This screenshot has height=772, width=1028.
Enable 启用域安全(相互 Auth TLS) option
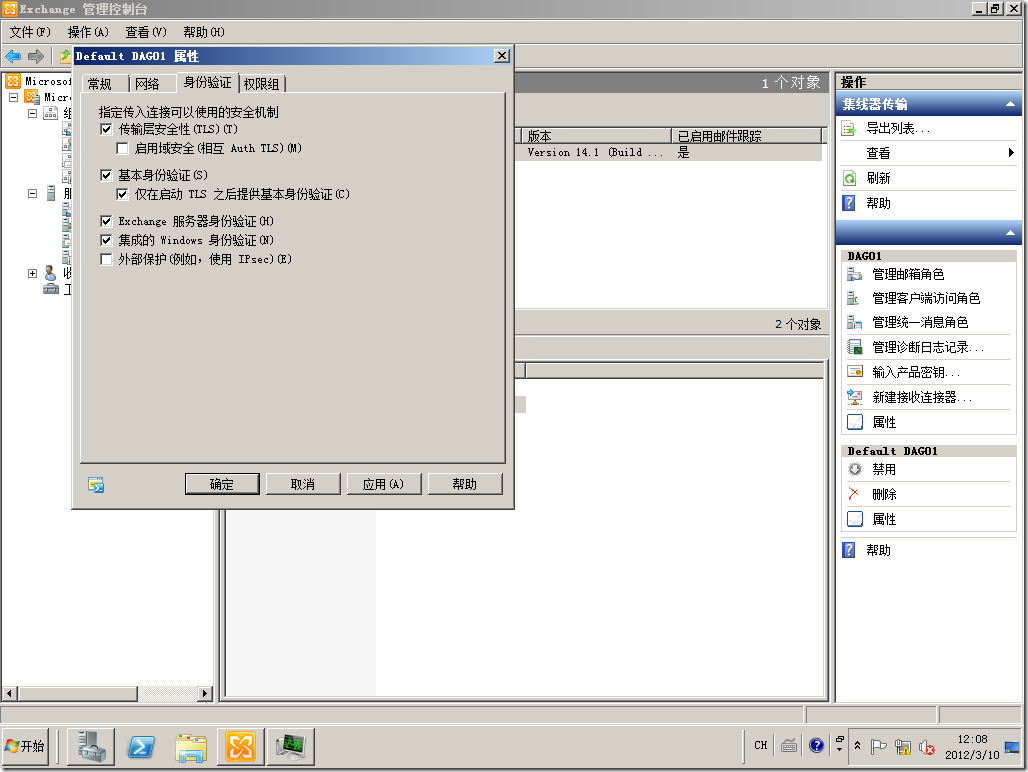[x=121, y=147]
